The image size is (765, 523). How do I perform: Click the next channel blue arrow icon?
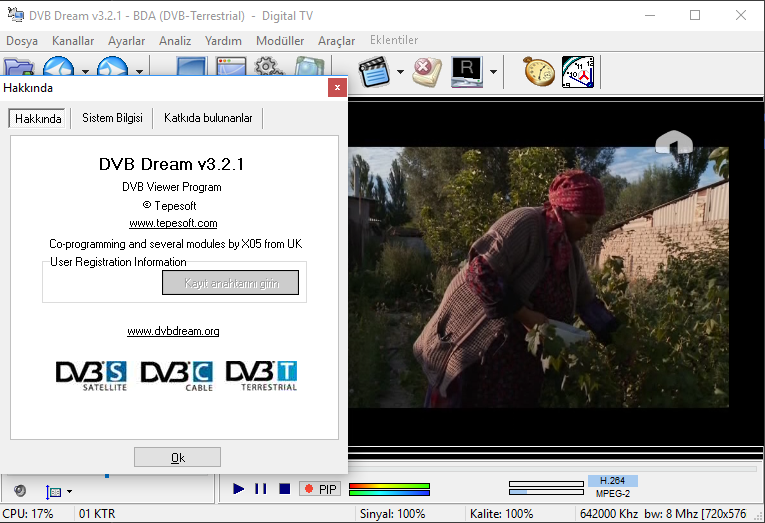(113, 66)
